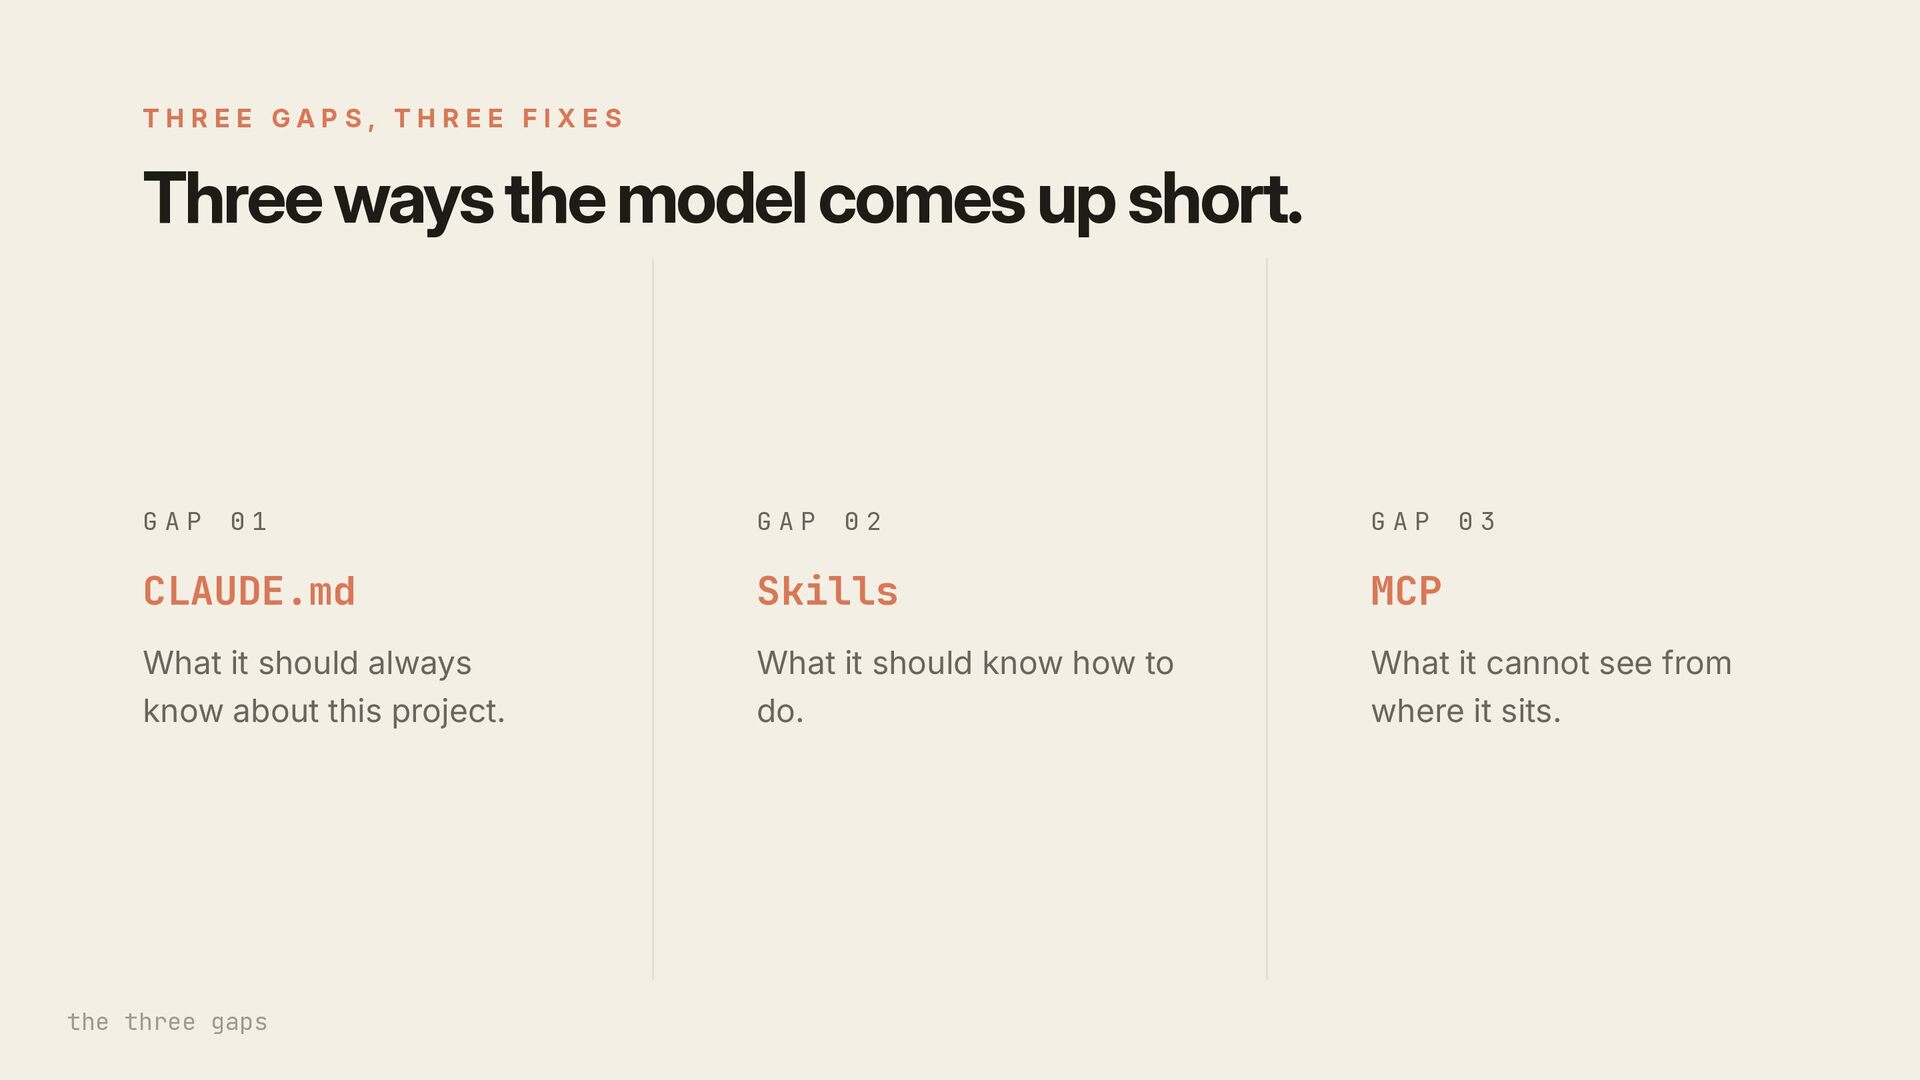Click the 'THREE GAPS, THREE FIXES' eyebrow text

coord(383,118)
